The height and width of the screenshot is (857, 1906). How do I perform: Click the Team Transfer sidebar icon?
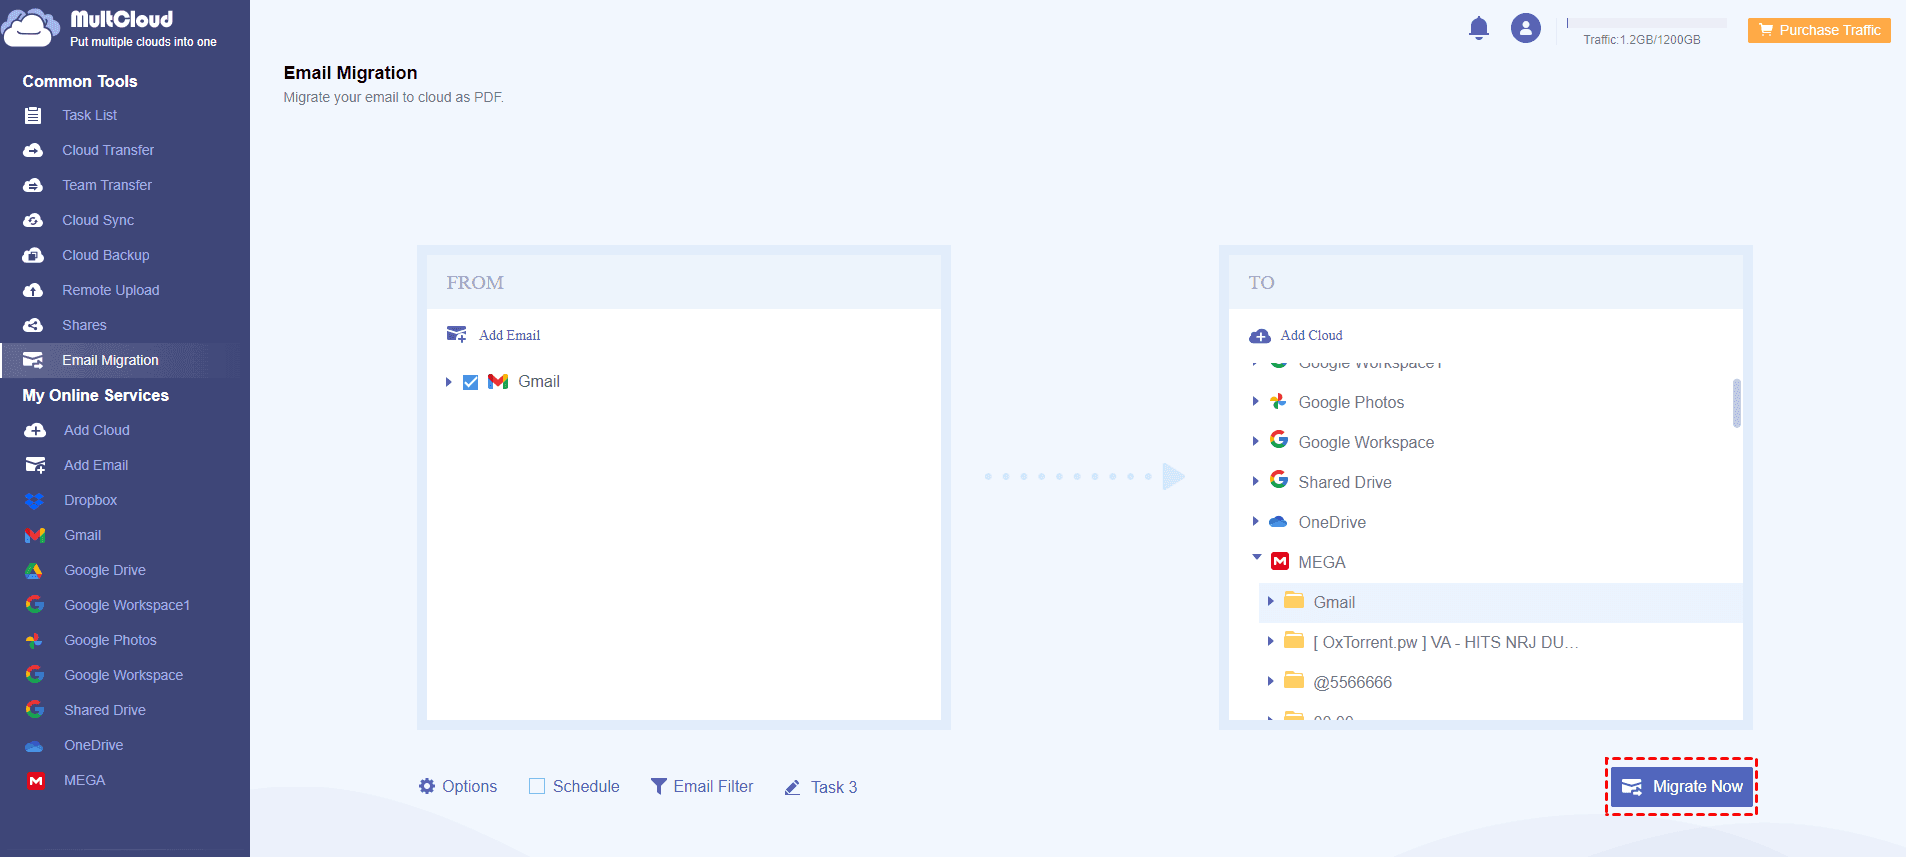pos(33,185)
